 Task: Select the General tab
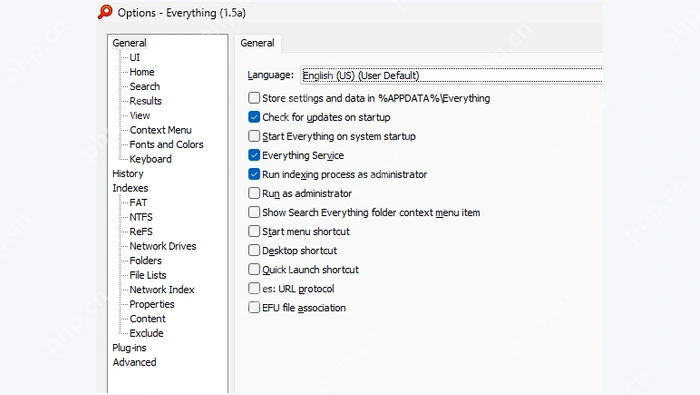click(x=257, y=43)
